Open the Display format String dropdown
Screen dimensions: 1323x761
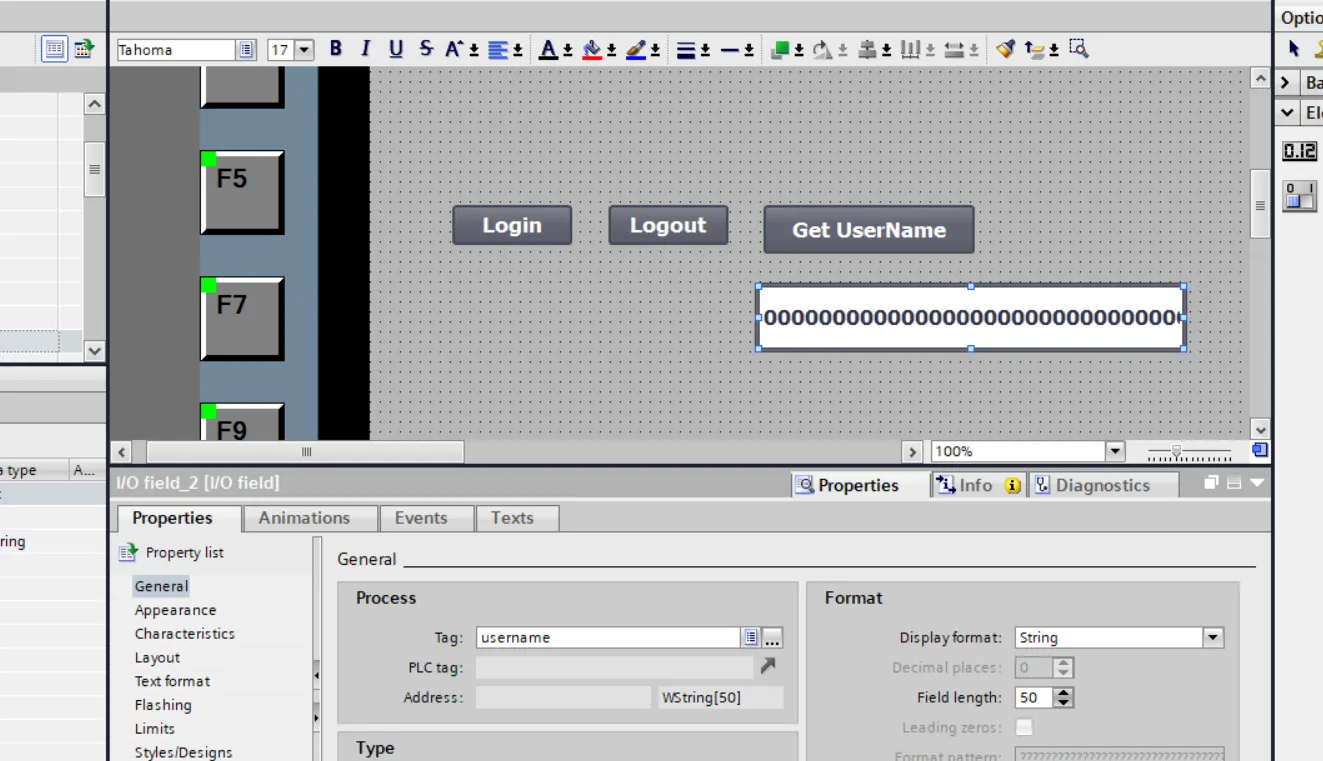(x=1213, y=638)
